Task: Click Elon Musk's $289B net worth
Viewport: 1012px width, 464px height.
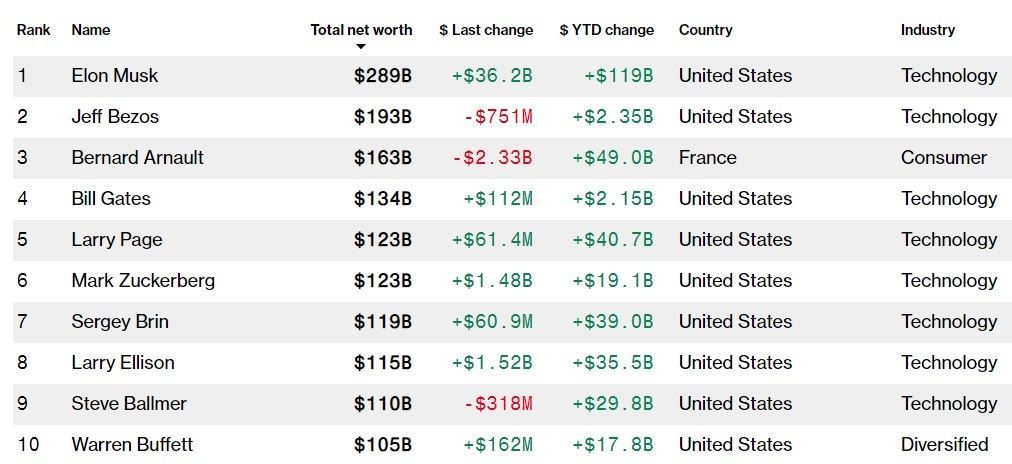Action: [382, 76]
